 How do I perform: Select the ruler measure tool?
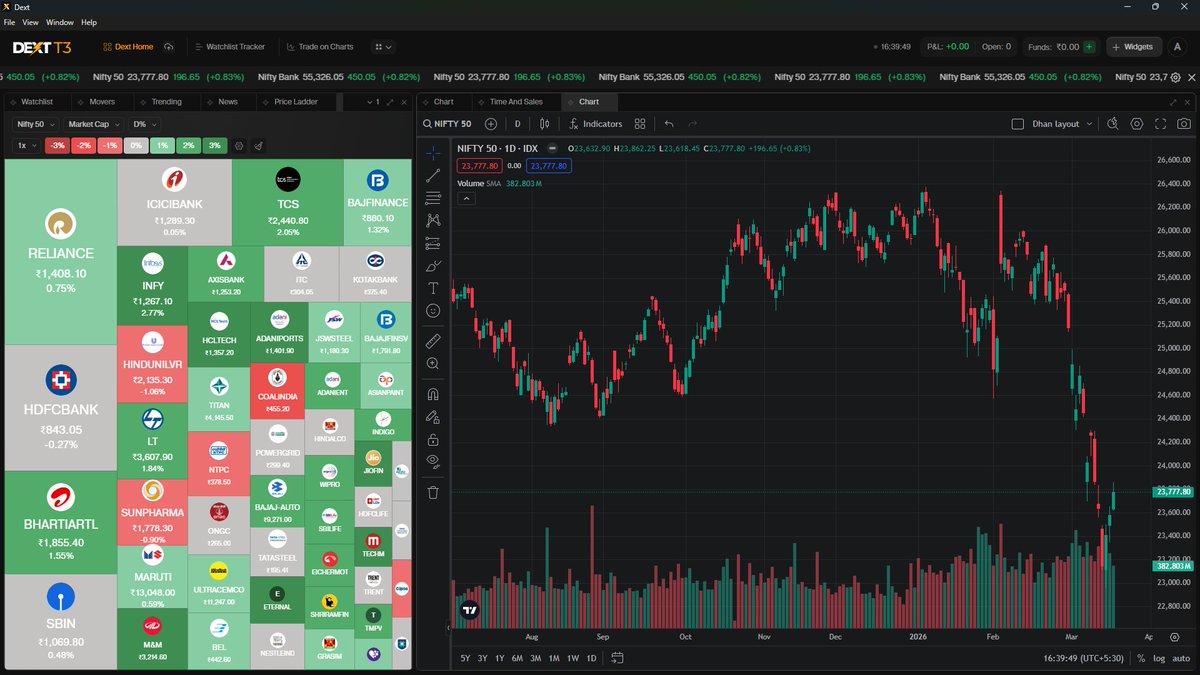433,340
